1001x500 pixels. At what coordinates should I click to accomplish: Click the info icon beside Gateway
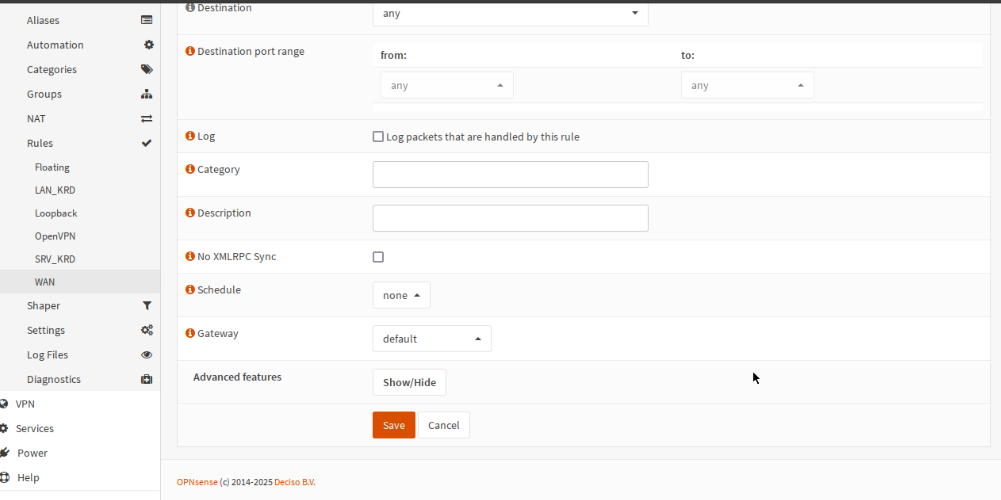tap(190, 333)
